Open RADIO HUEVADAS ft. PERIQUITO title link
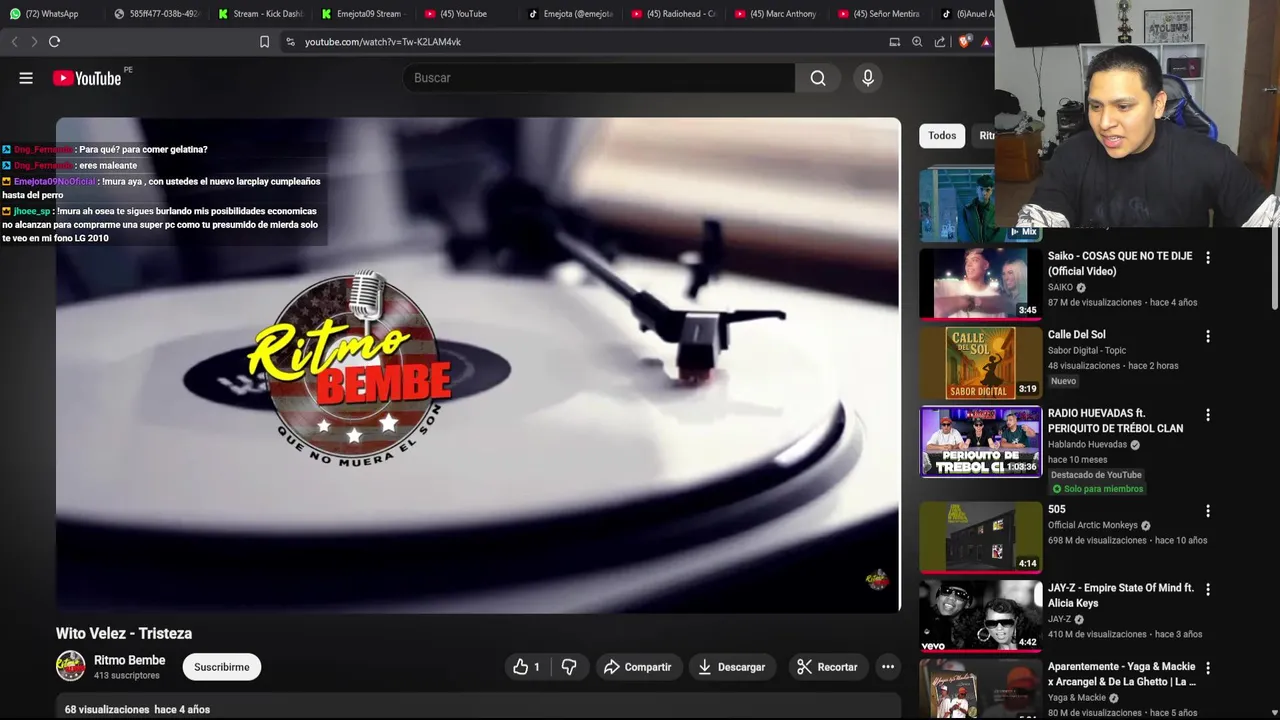 [1115, 420]
